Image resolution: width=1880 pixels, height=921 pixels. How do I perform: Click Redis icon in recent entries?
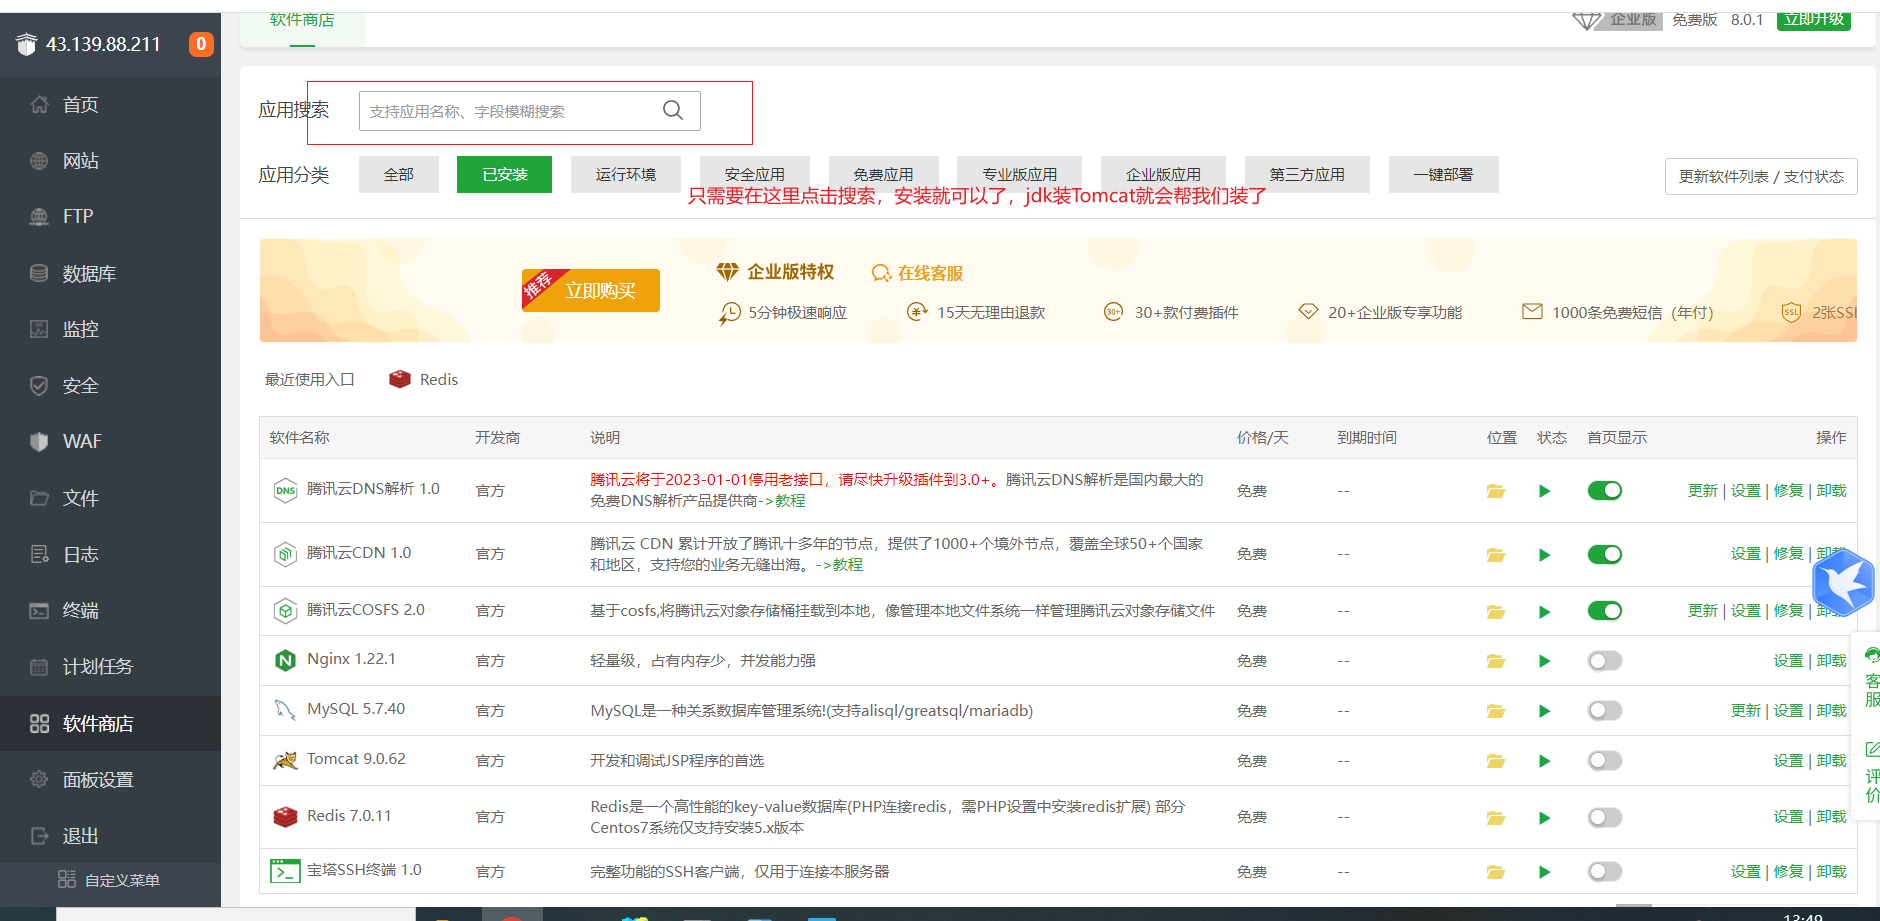400,380
